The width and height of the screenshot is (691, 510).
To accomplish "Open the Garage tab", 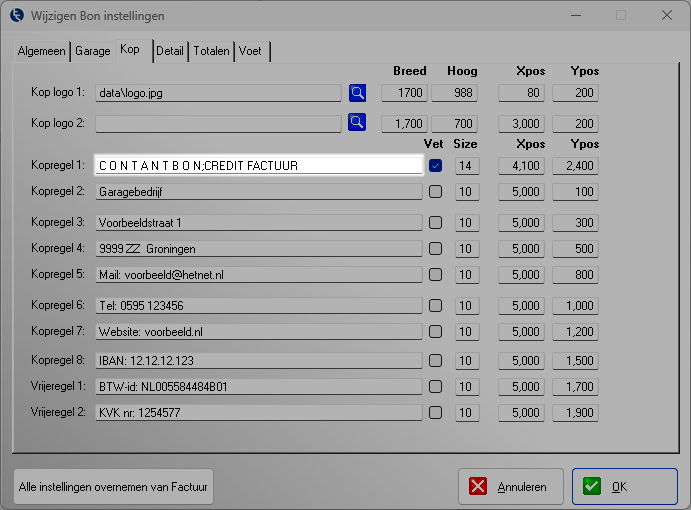I will tap(93, 51).
